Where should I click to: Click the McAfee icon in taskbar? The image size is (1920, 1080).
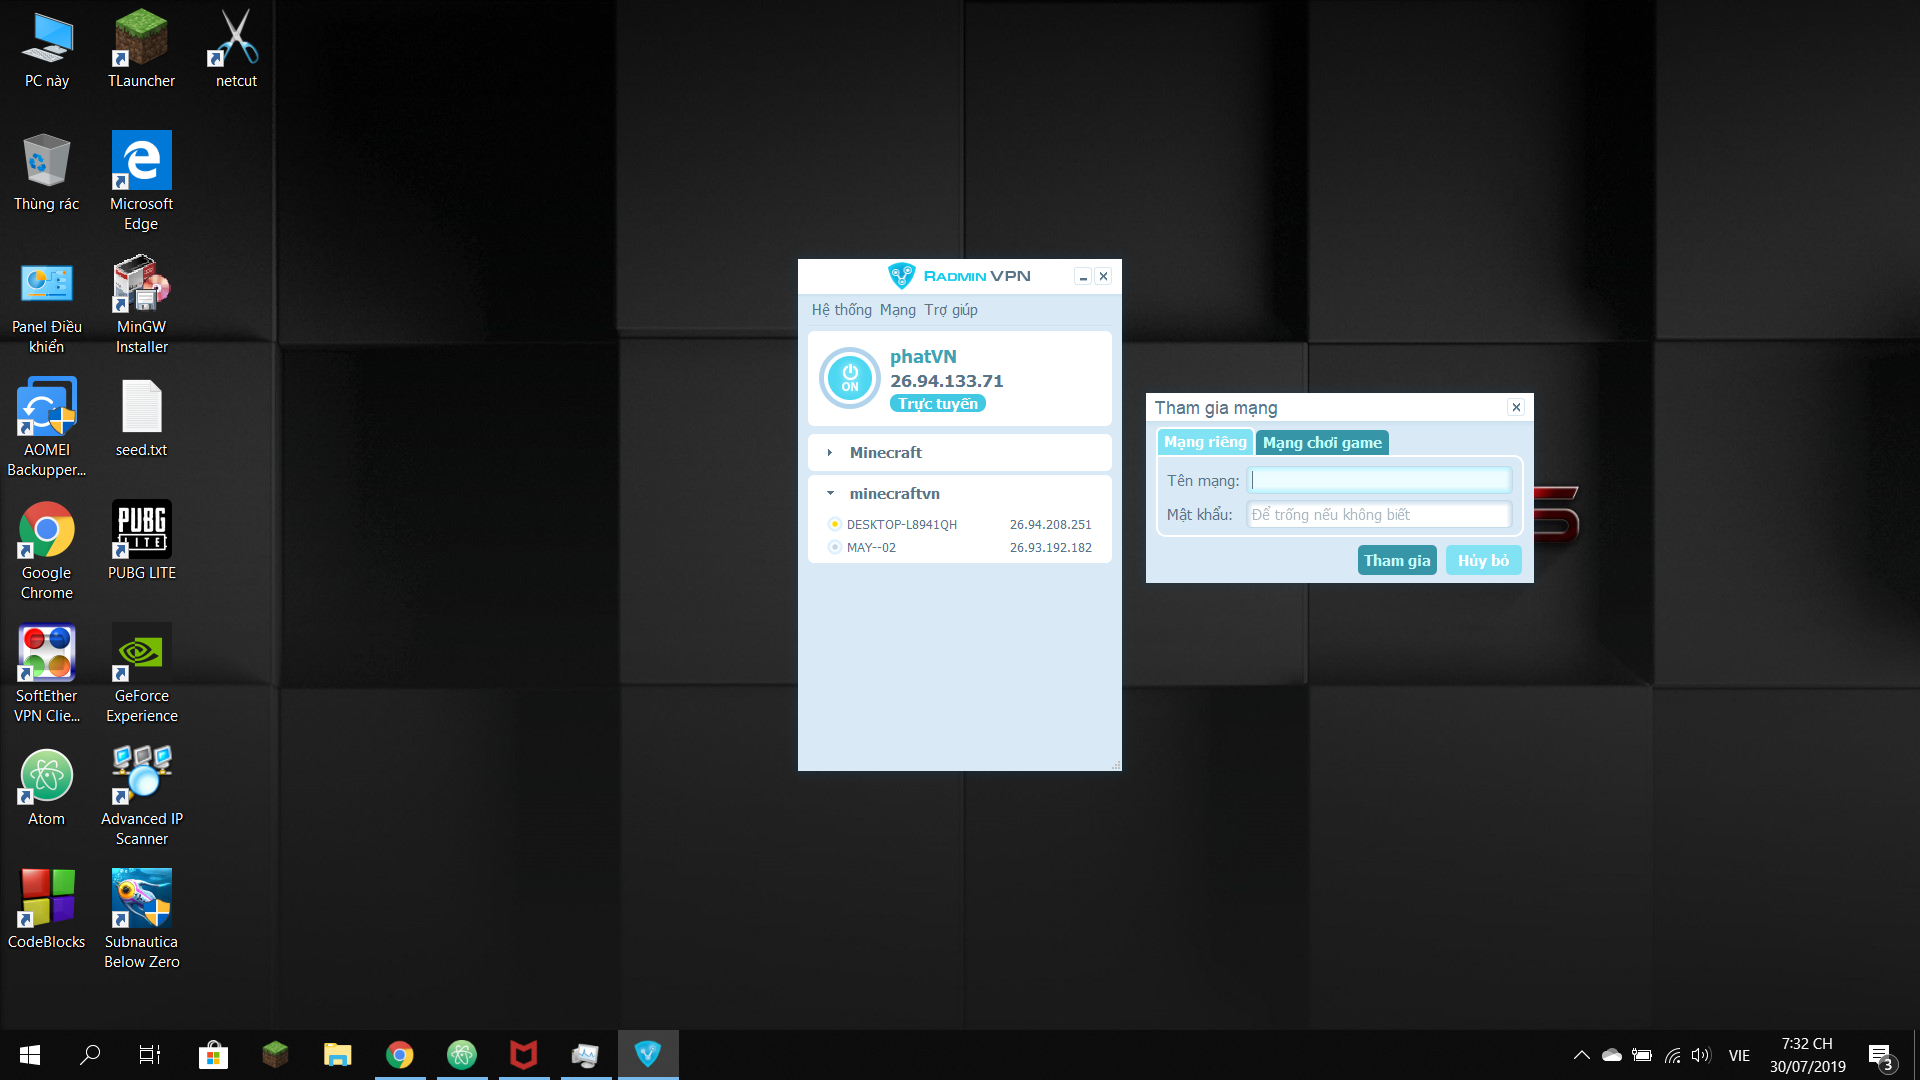coord(524,1054)
